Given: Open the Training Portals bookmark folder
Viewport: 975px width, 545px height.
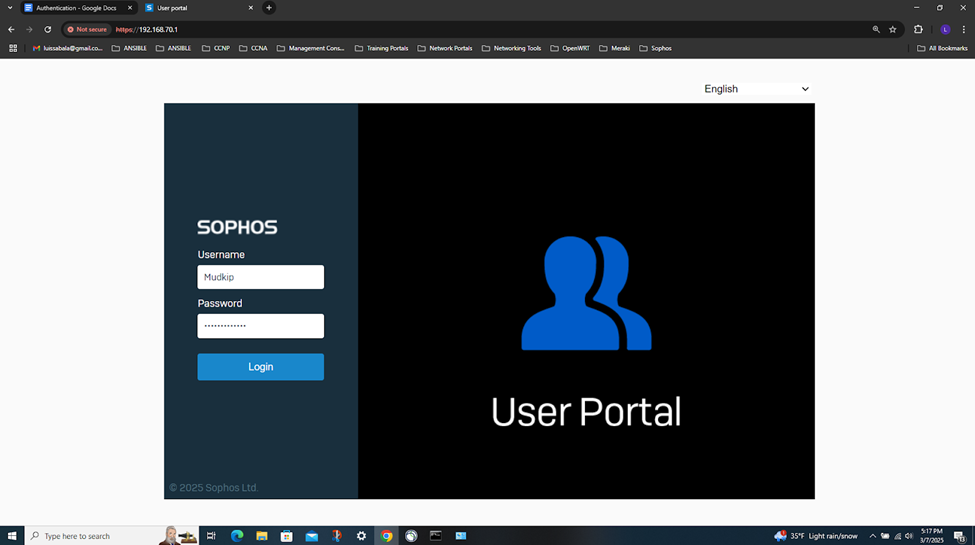Looking at the screenshot, I should [x=381, y=48].
